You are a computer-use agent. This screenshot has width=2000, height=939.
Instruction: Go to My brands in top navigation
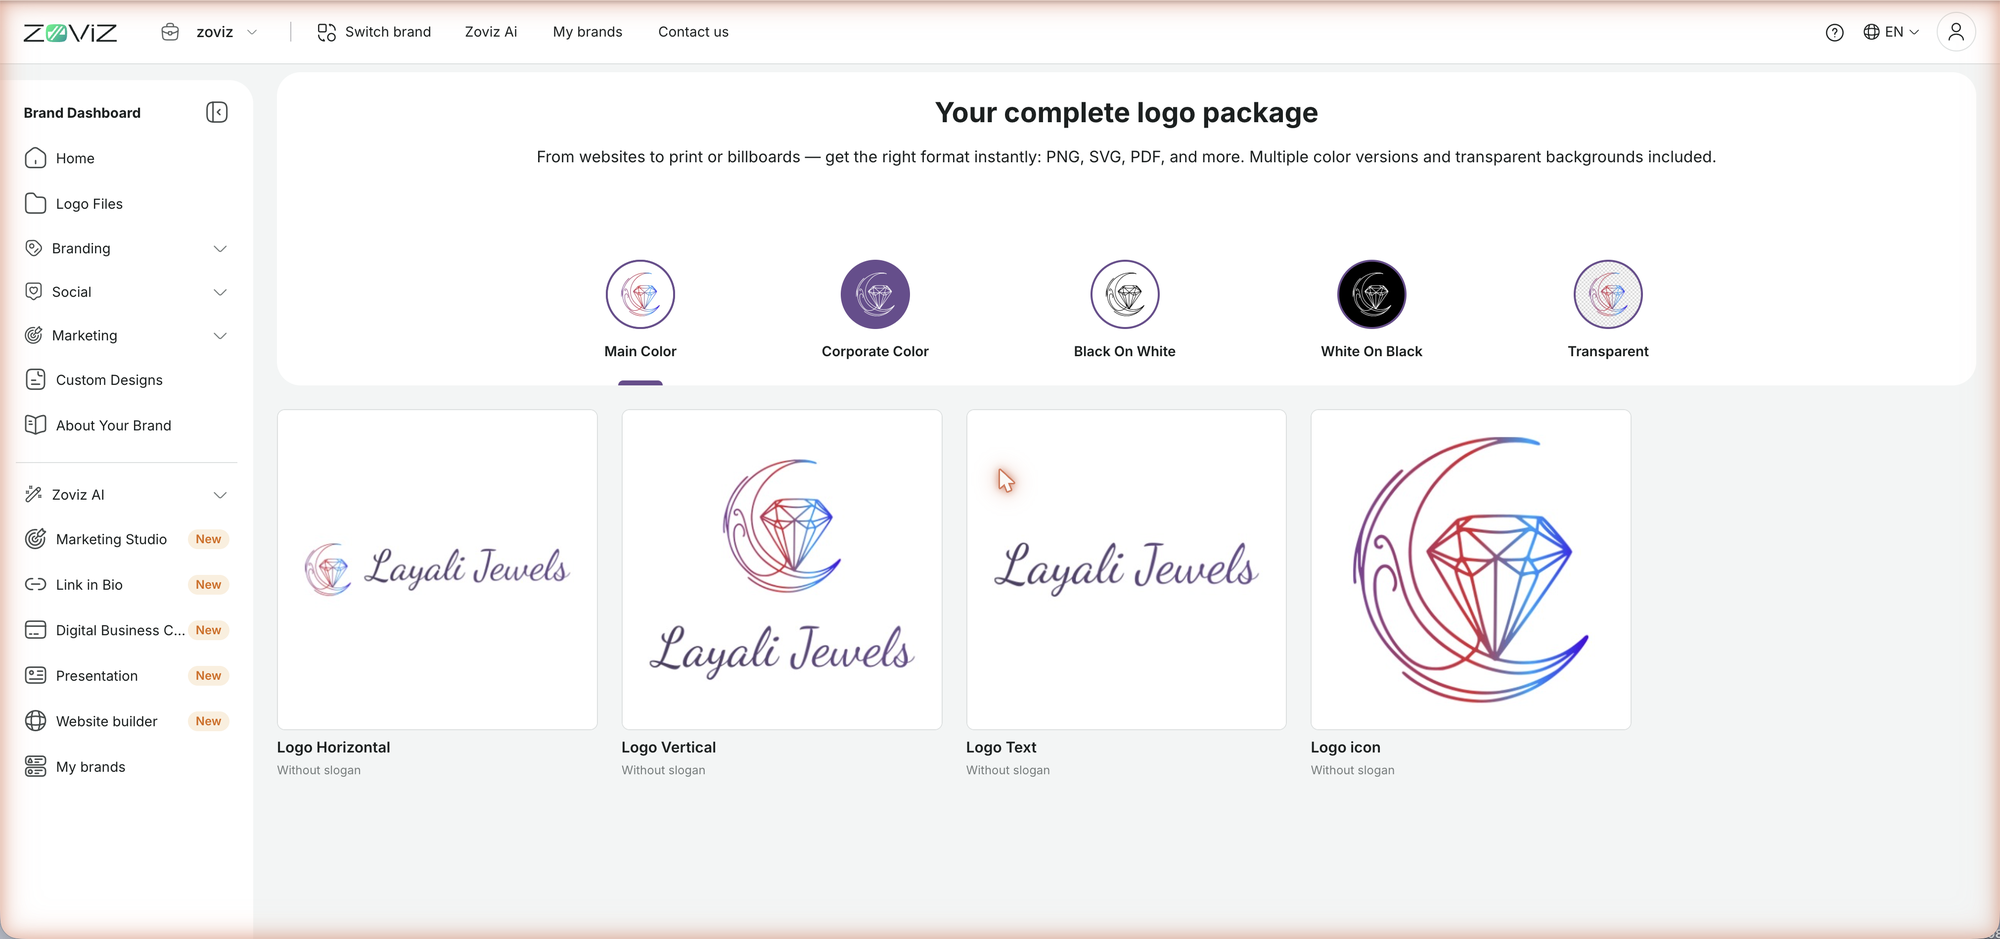(587, 32)
